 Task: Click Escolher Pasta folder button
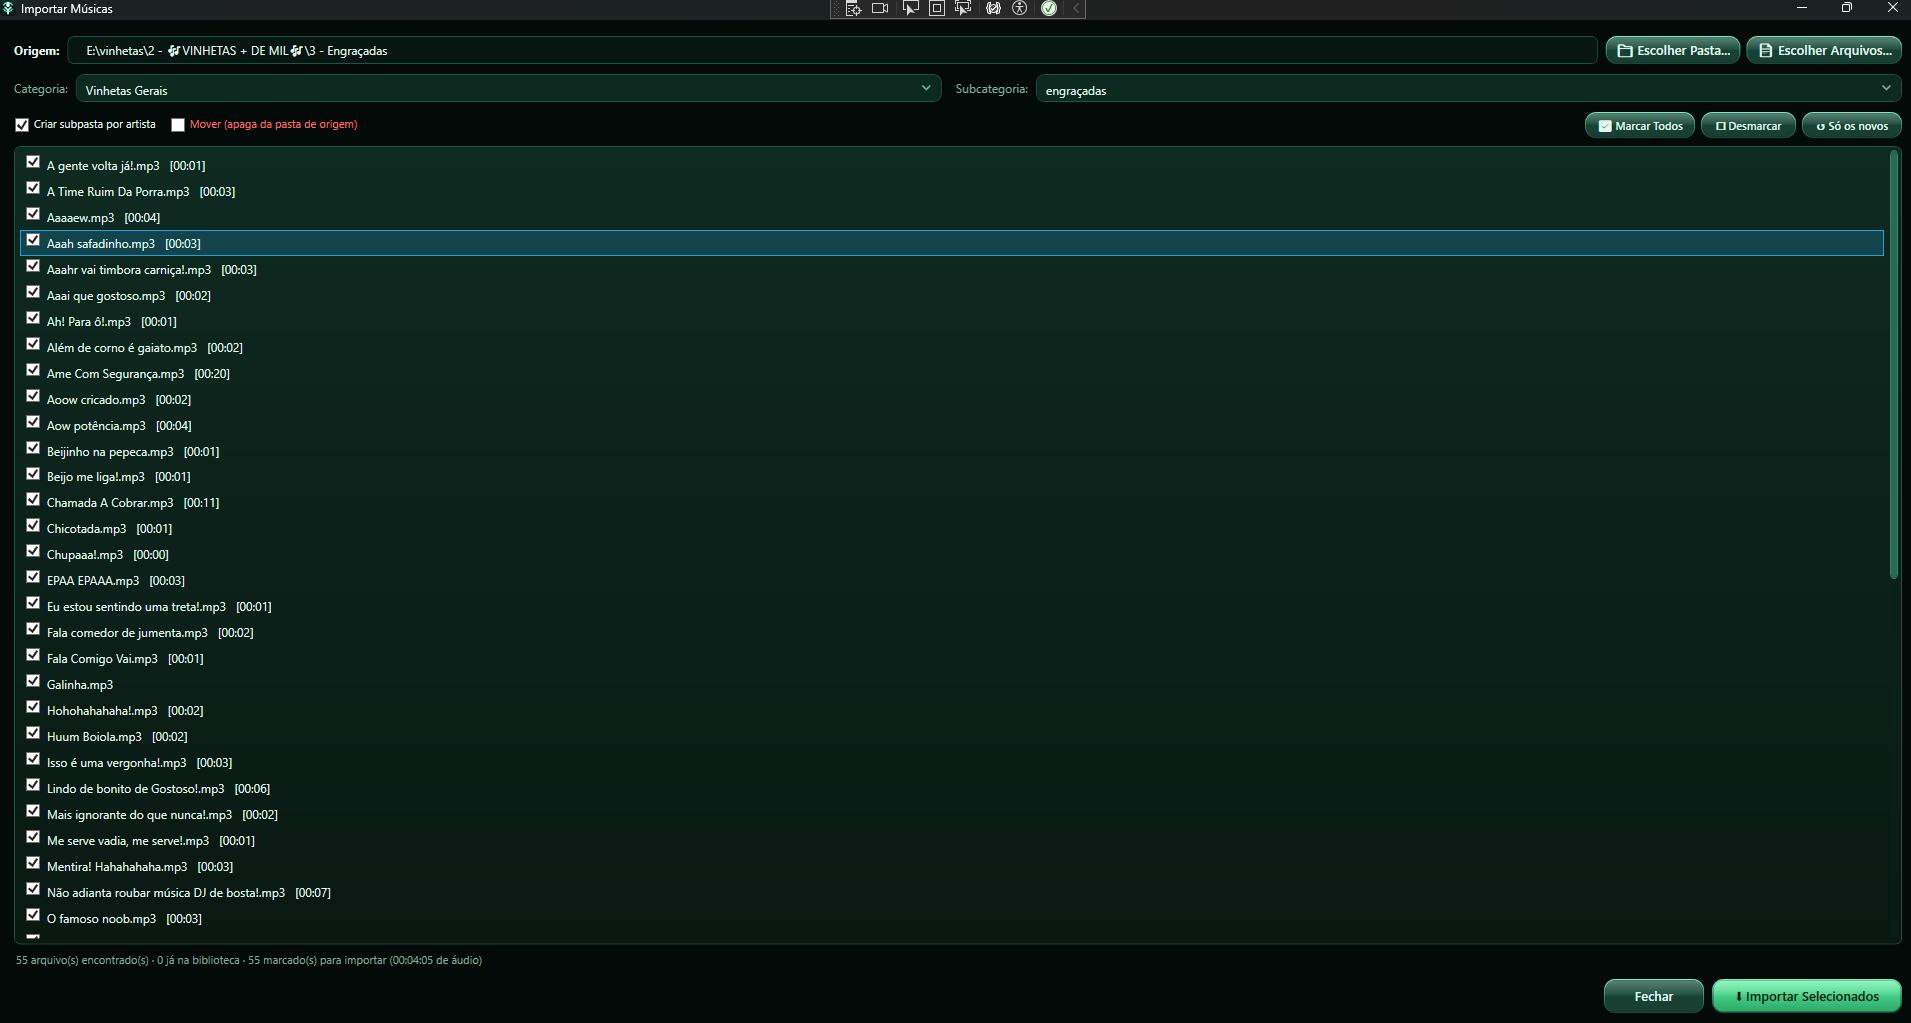click(1673, 50)
